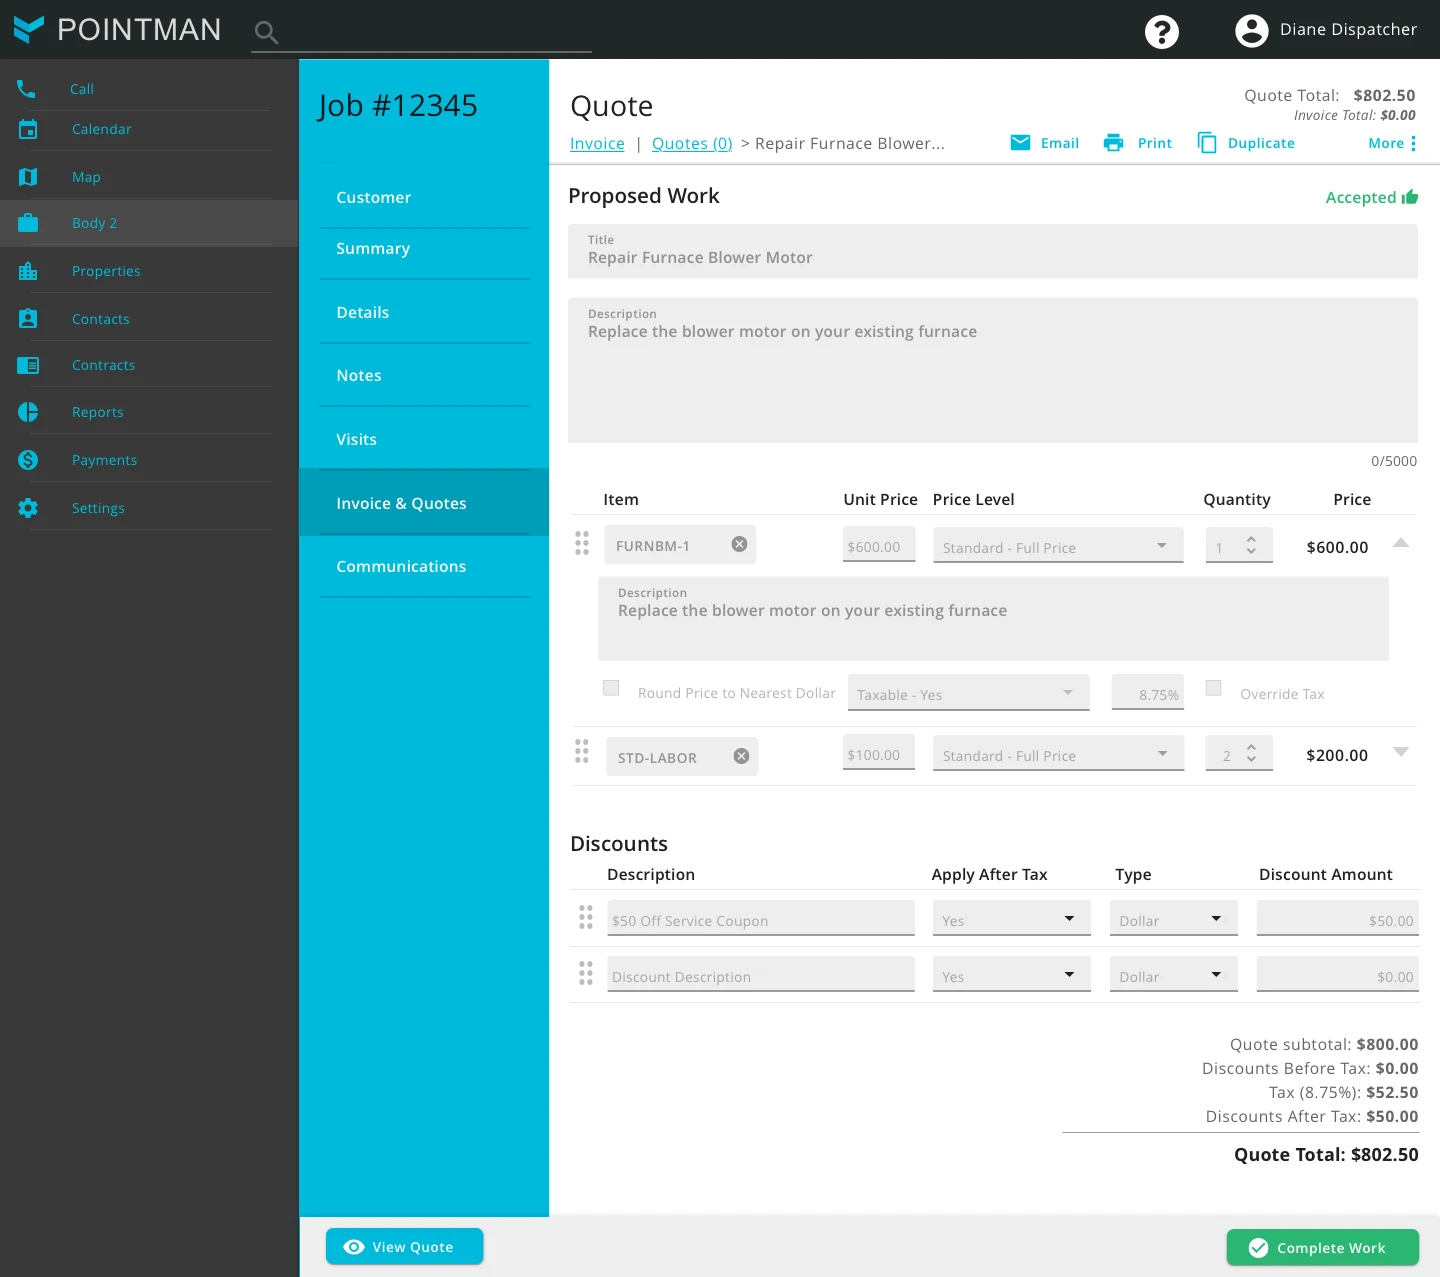
Task: Toggle the Override Tax checkbox
Action: [x=1213, y=688]
